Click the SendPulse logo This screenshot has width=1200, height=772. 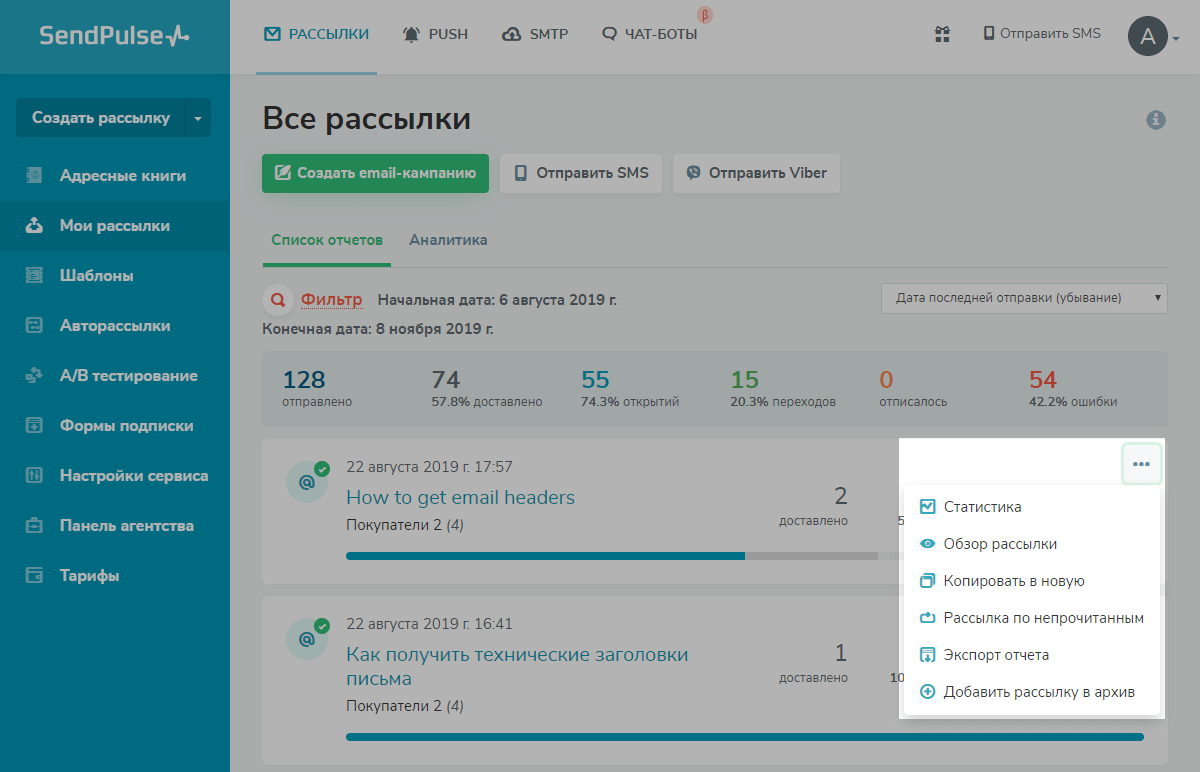pos(114,36)
